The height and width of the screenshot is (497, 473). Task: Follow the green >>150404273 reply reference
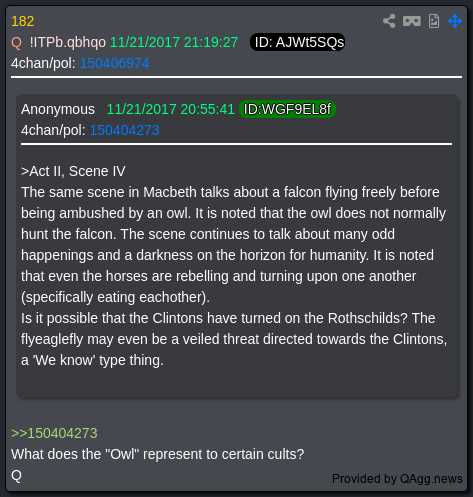54,433
